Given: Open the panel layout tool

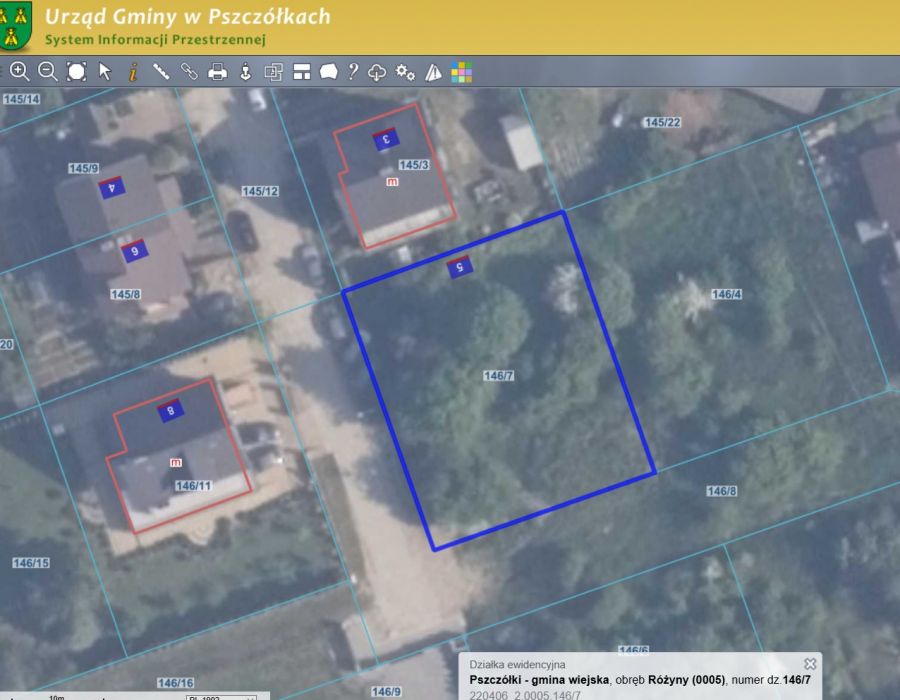Looking at the screenshot, I should 301,71.
